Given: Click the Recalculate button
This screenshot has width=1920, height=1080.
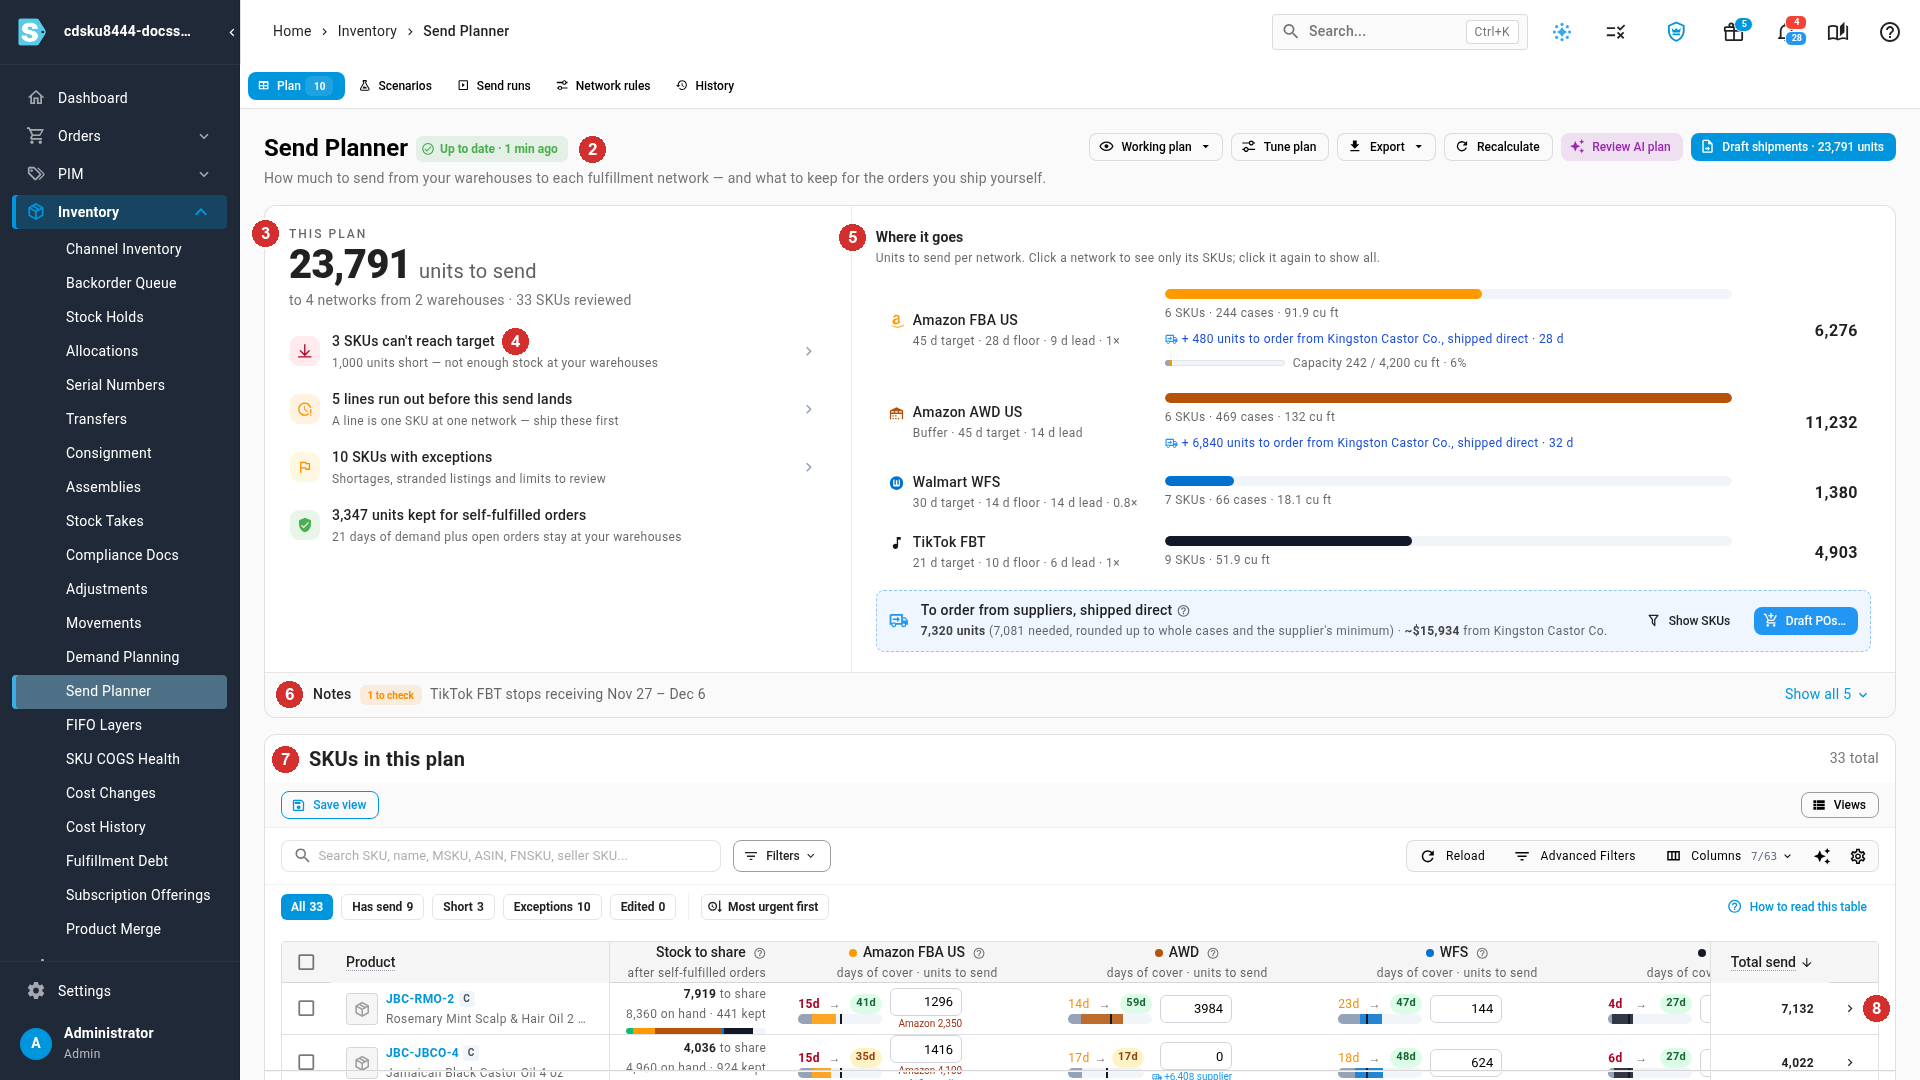Looking at the screenshot, I should coord(1498,147).
